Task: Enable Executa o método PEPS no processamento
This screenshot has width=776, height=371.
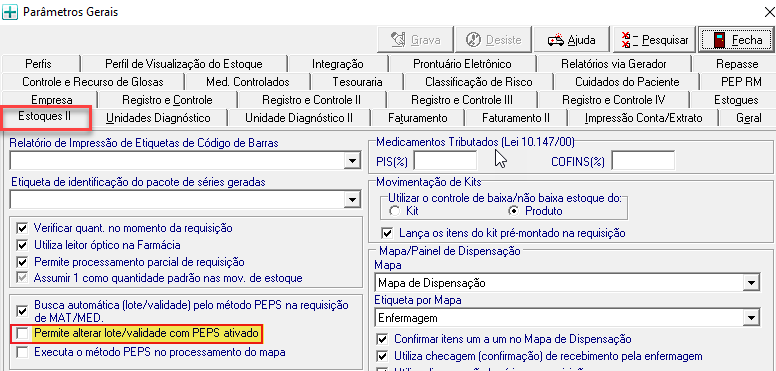Action: click(22, 353)
